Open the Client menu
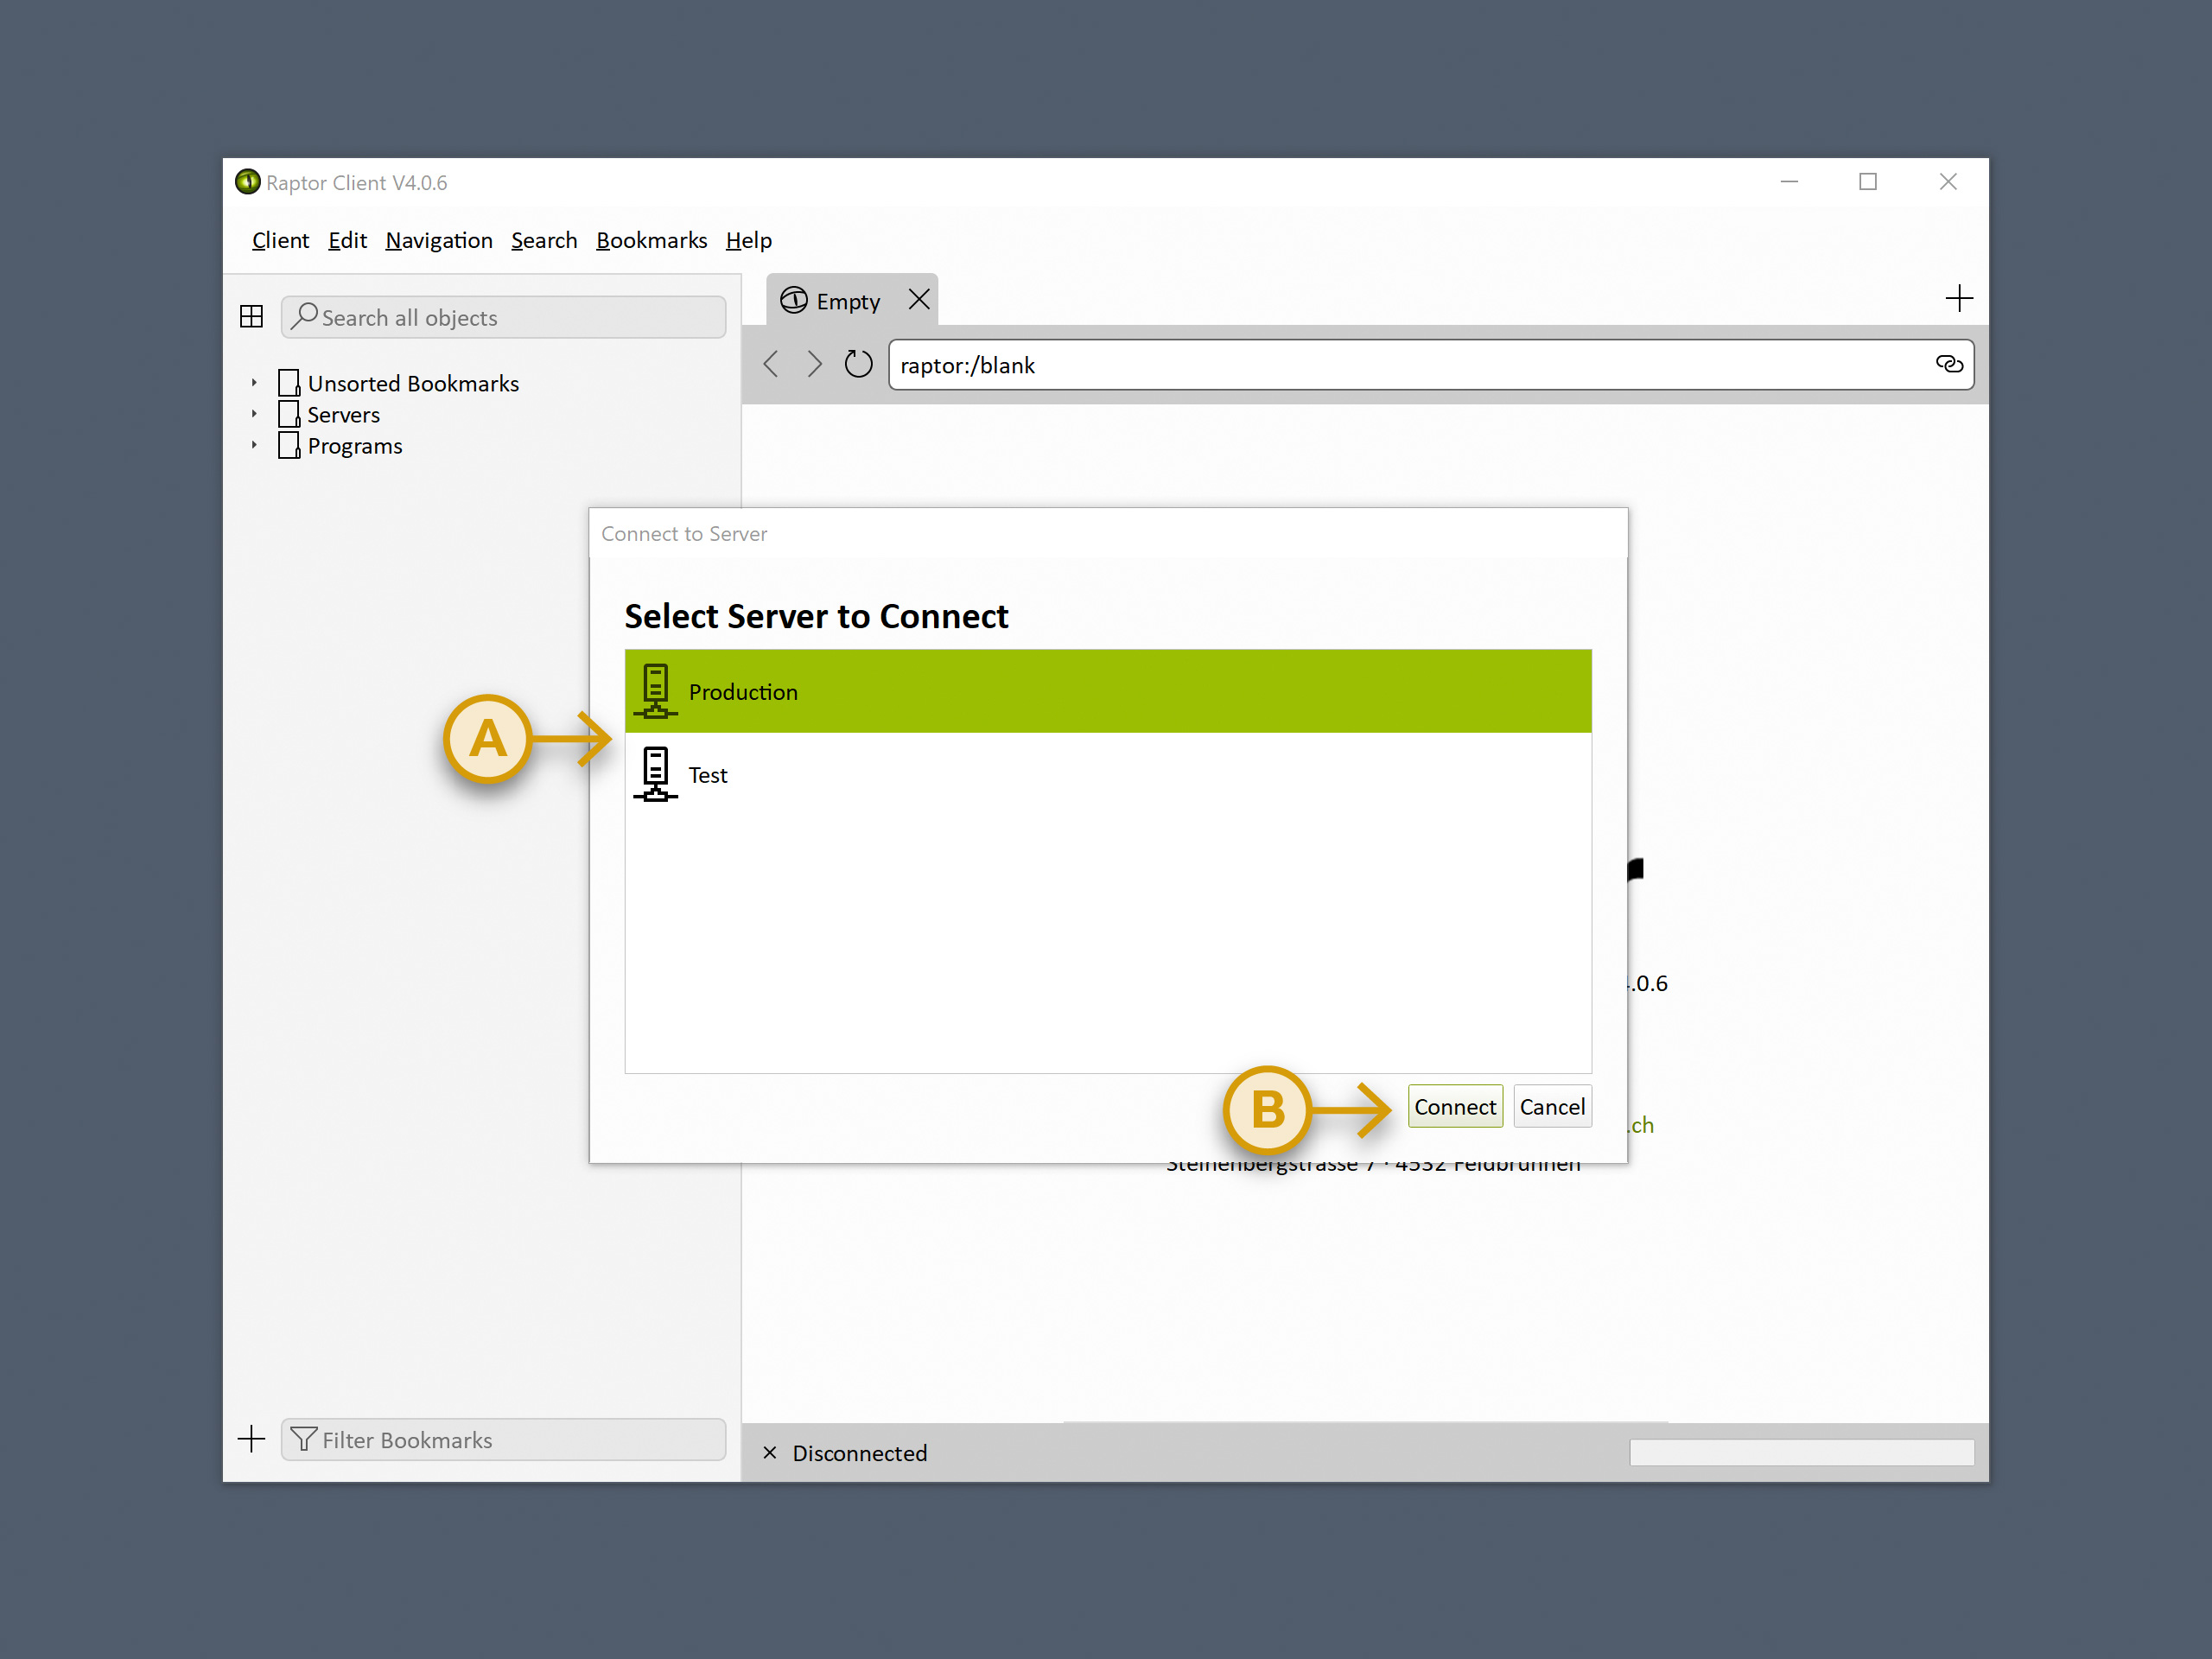This screenshot has width=2212, height=1659. click(281, 240)
